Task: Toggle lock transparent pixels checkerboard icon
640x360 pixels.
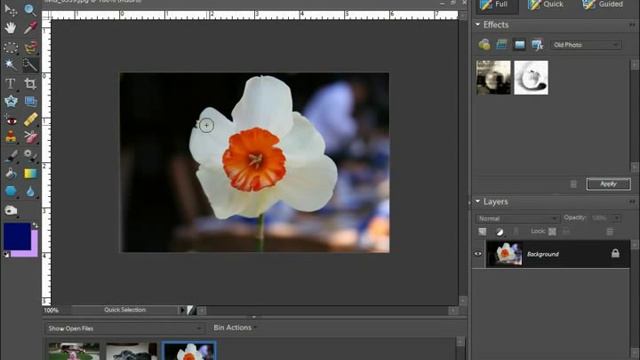Action: 552,231
